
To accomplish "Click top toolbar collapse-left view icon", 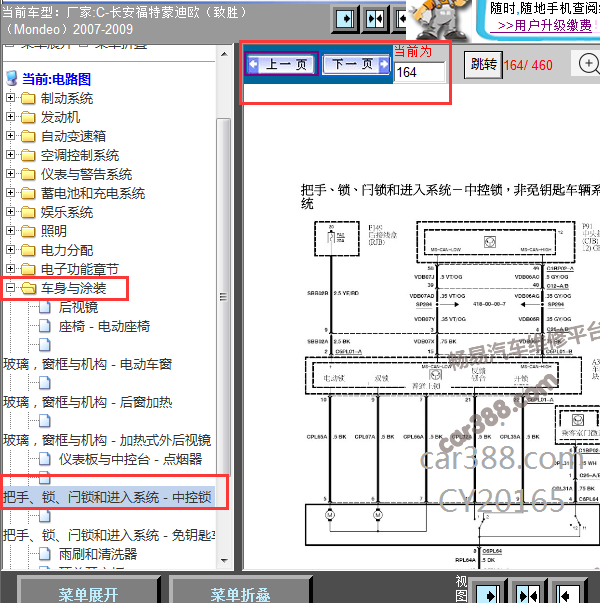I will (401, 18).
